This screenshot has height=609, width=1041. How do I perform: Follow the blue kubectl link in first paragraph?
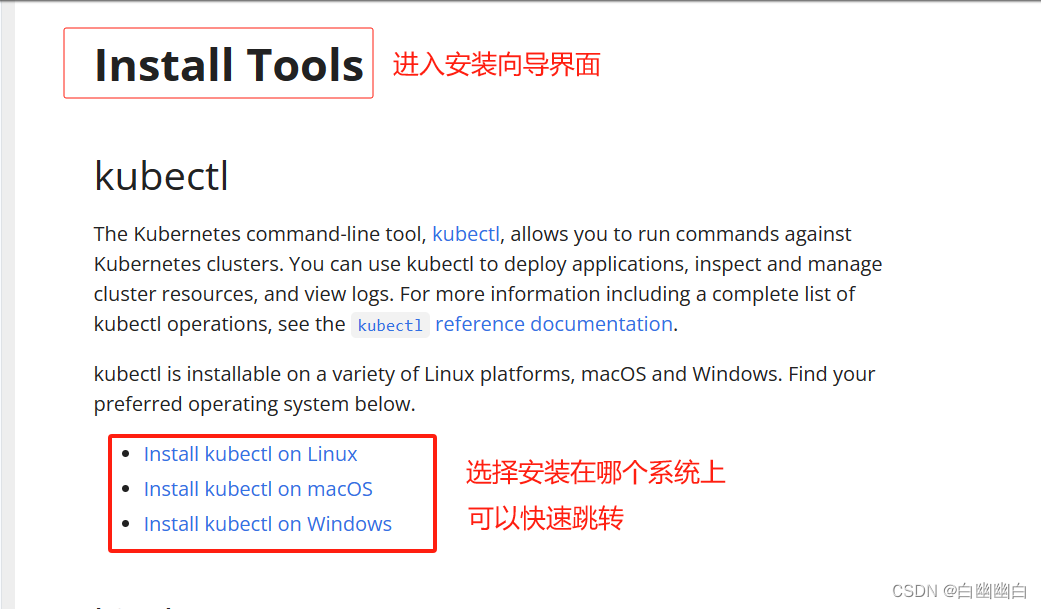(x=466, y=234)
